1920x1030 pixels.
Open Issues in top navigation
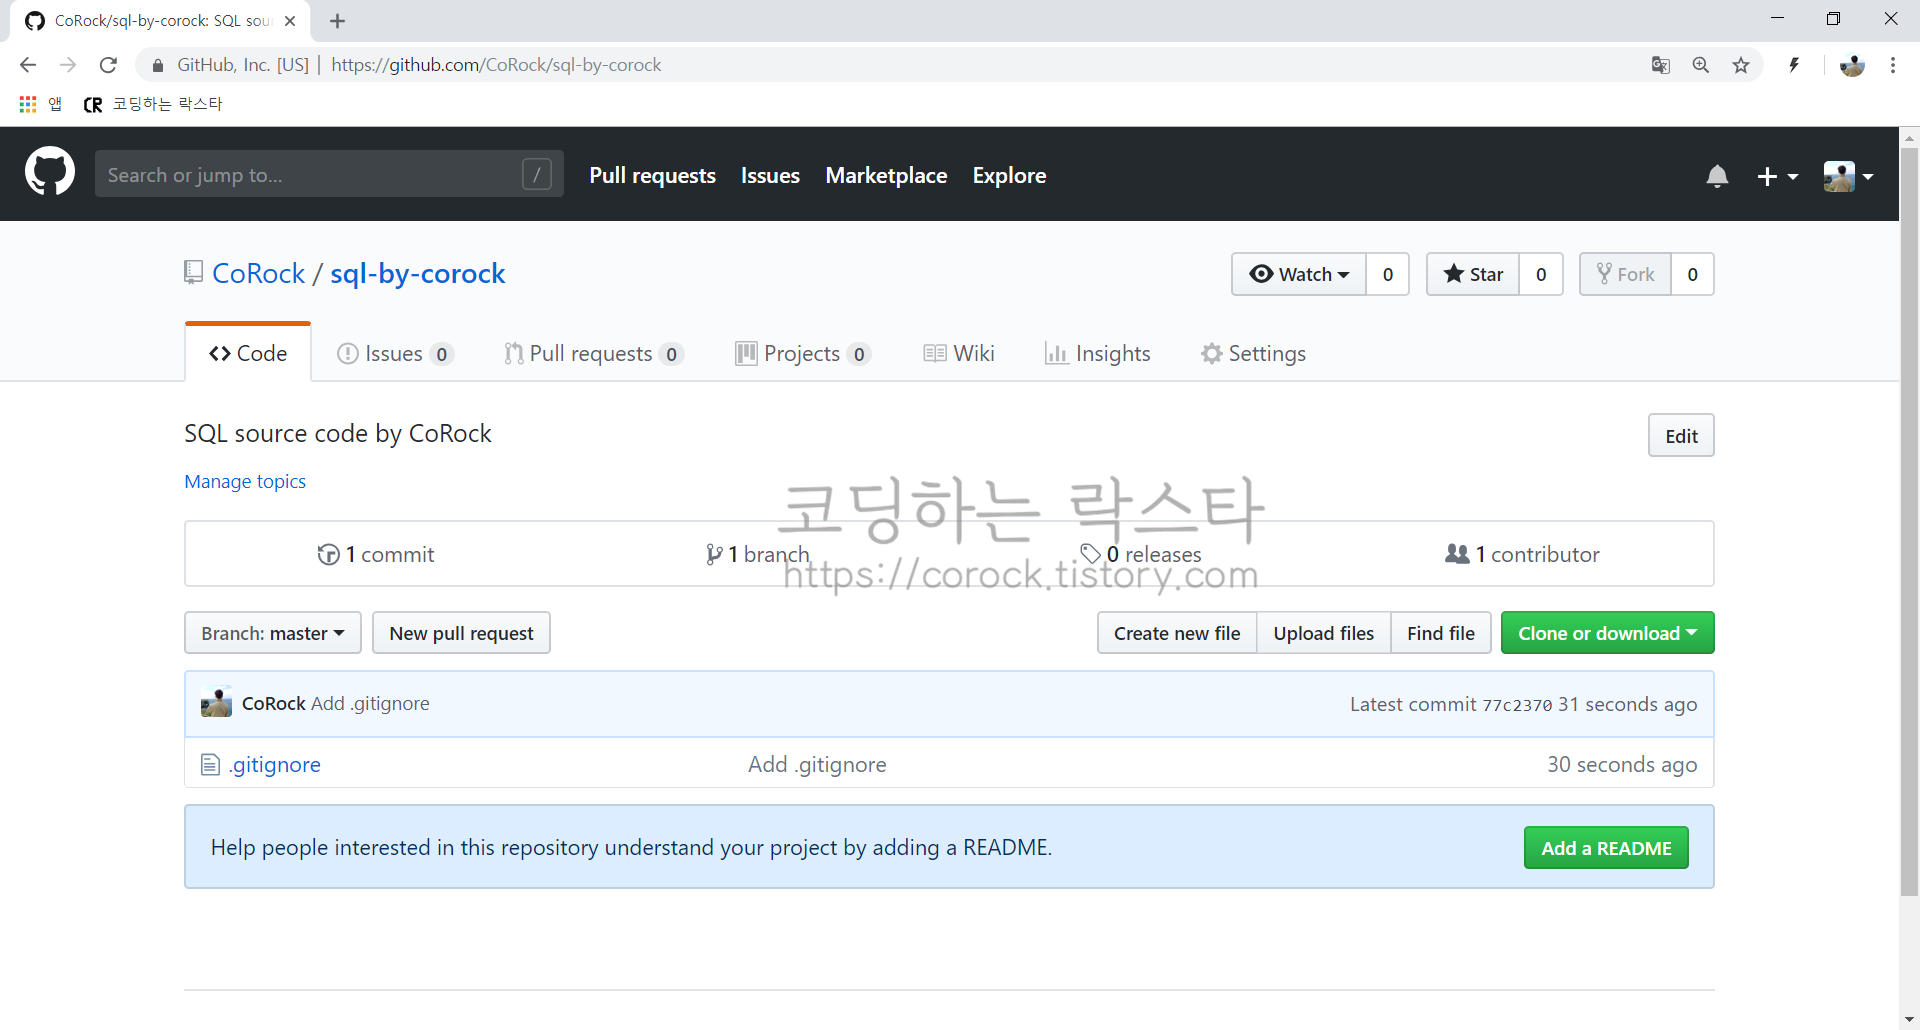[770, 176]
